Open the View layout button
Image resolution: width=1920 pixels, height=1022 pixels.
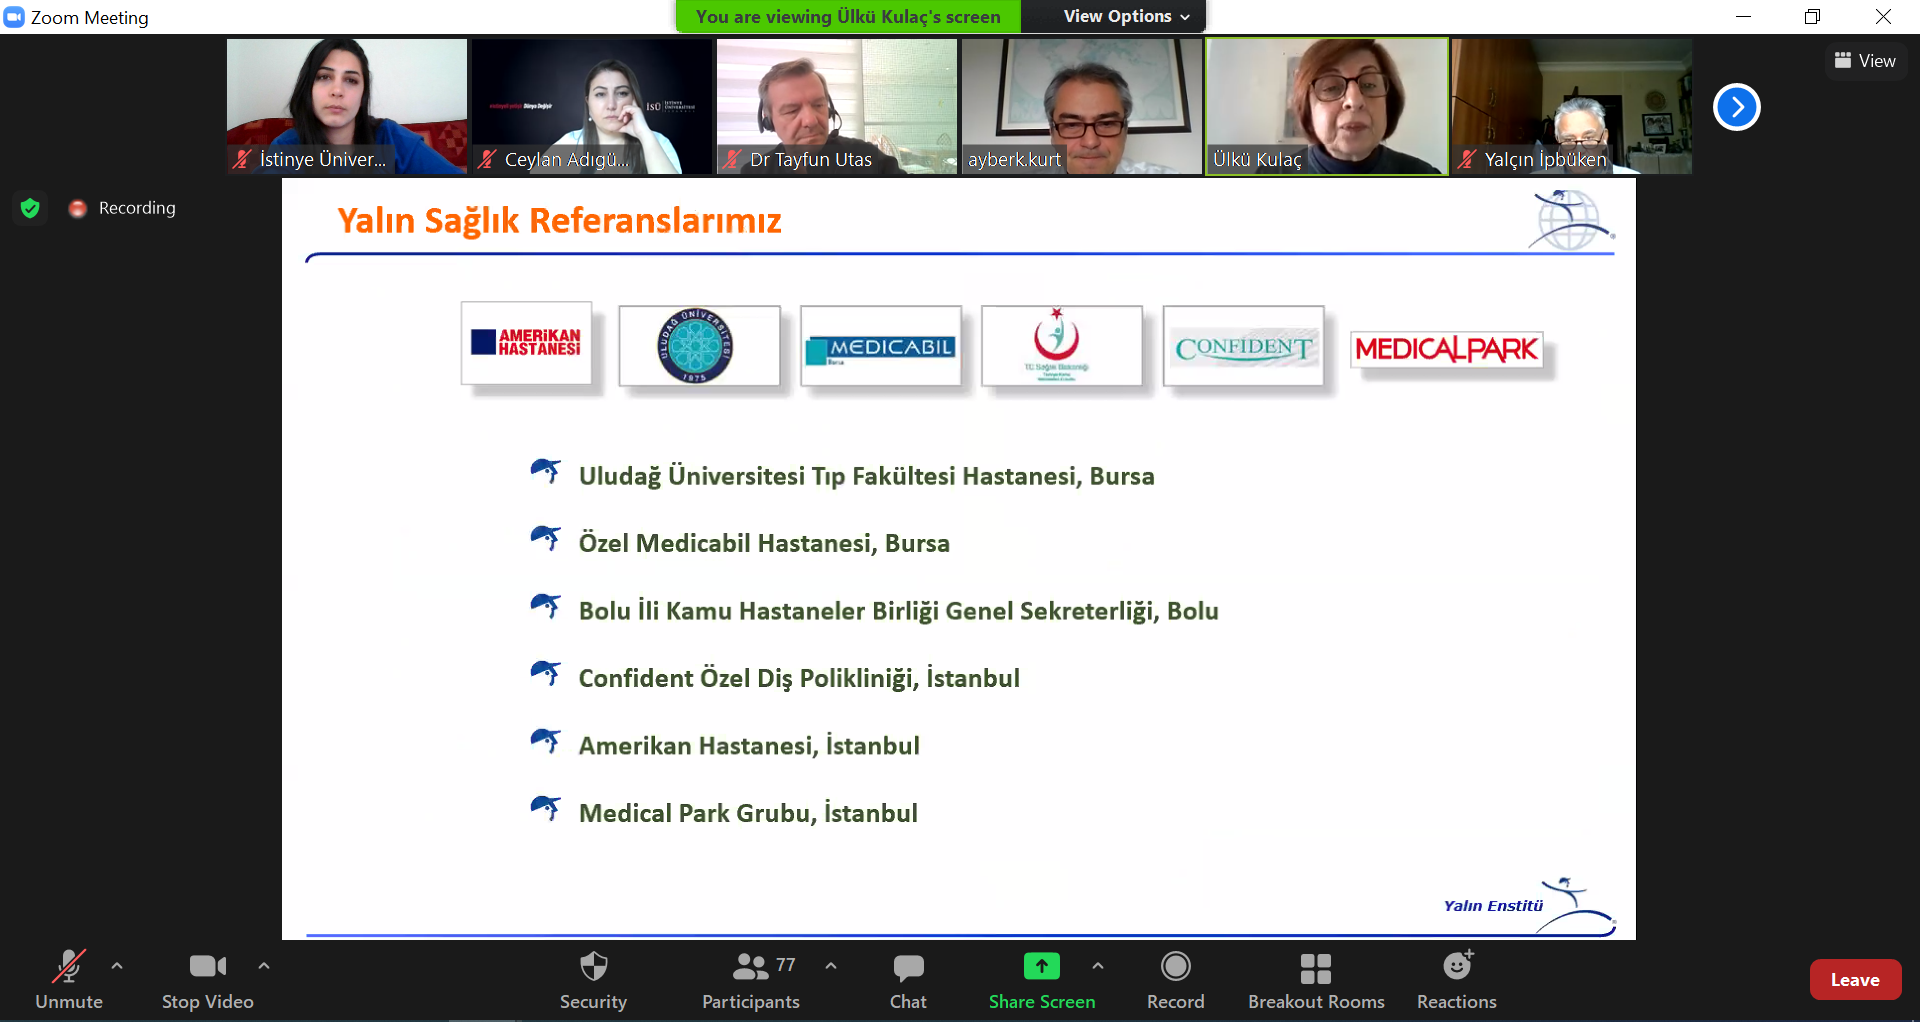(x=1865, y=61)
